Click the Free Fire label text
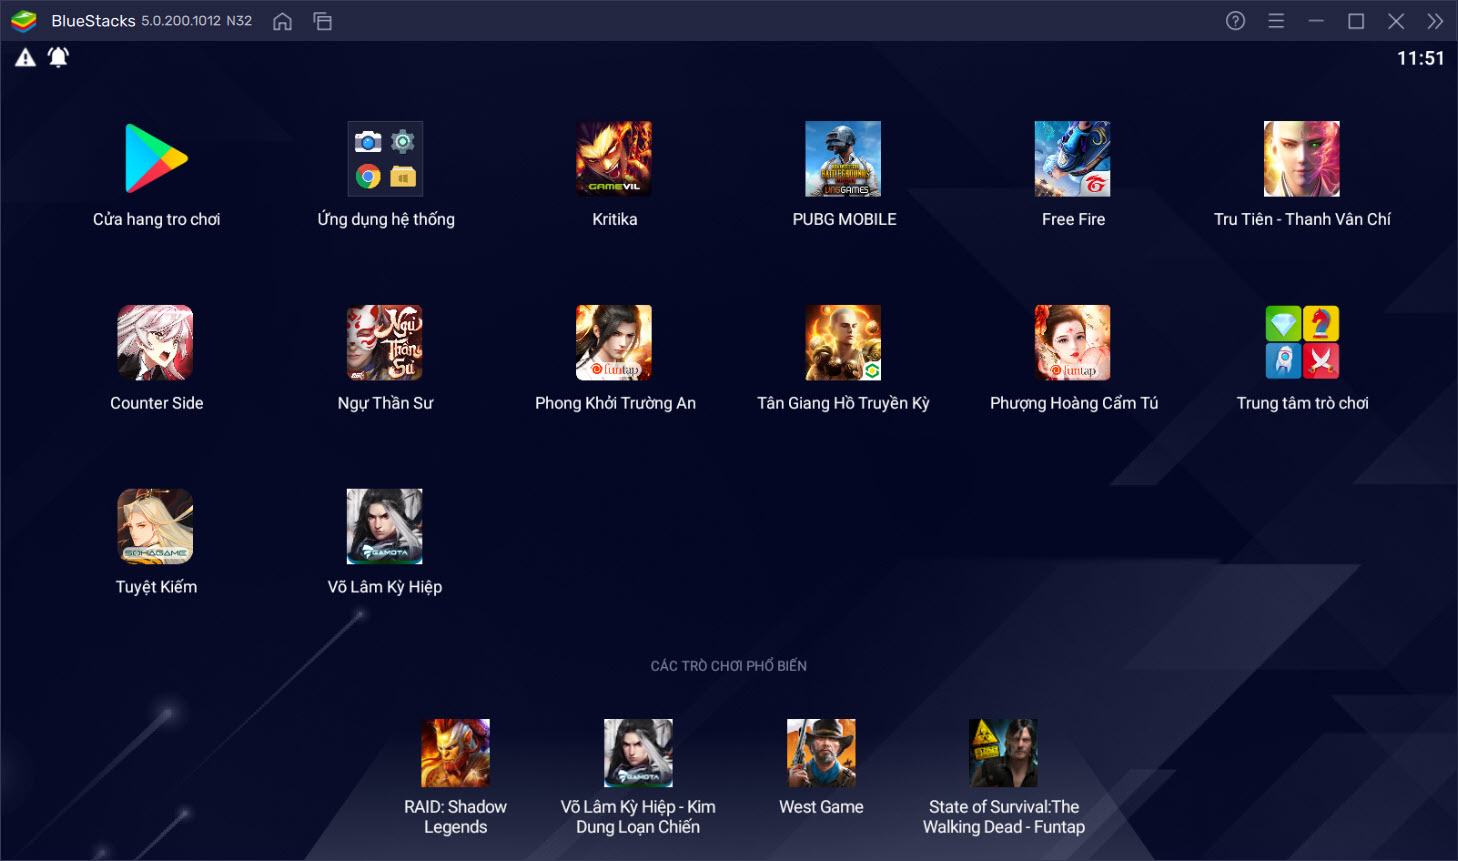This screenshot has width=1458, height=861. tap(1073, 219)
